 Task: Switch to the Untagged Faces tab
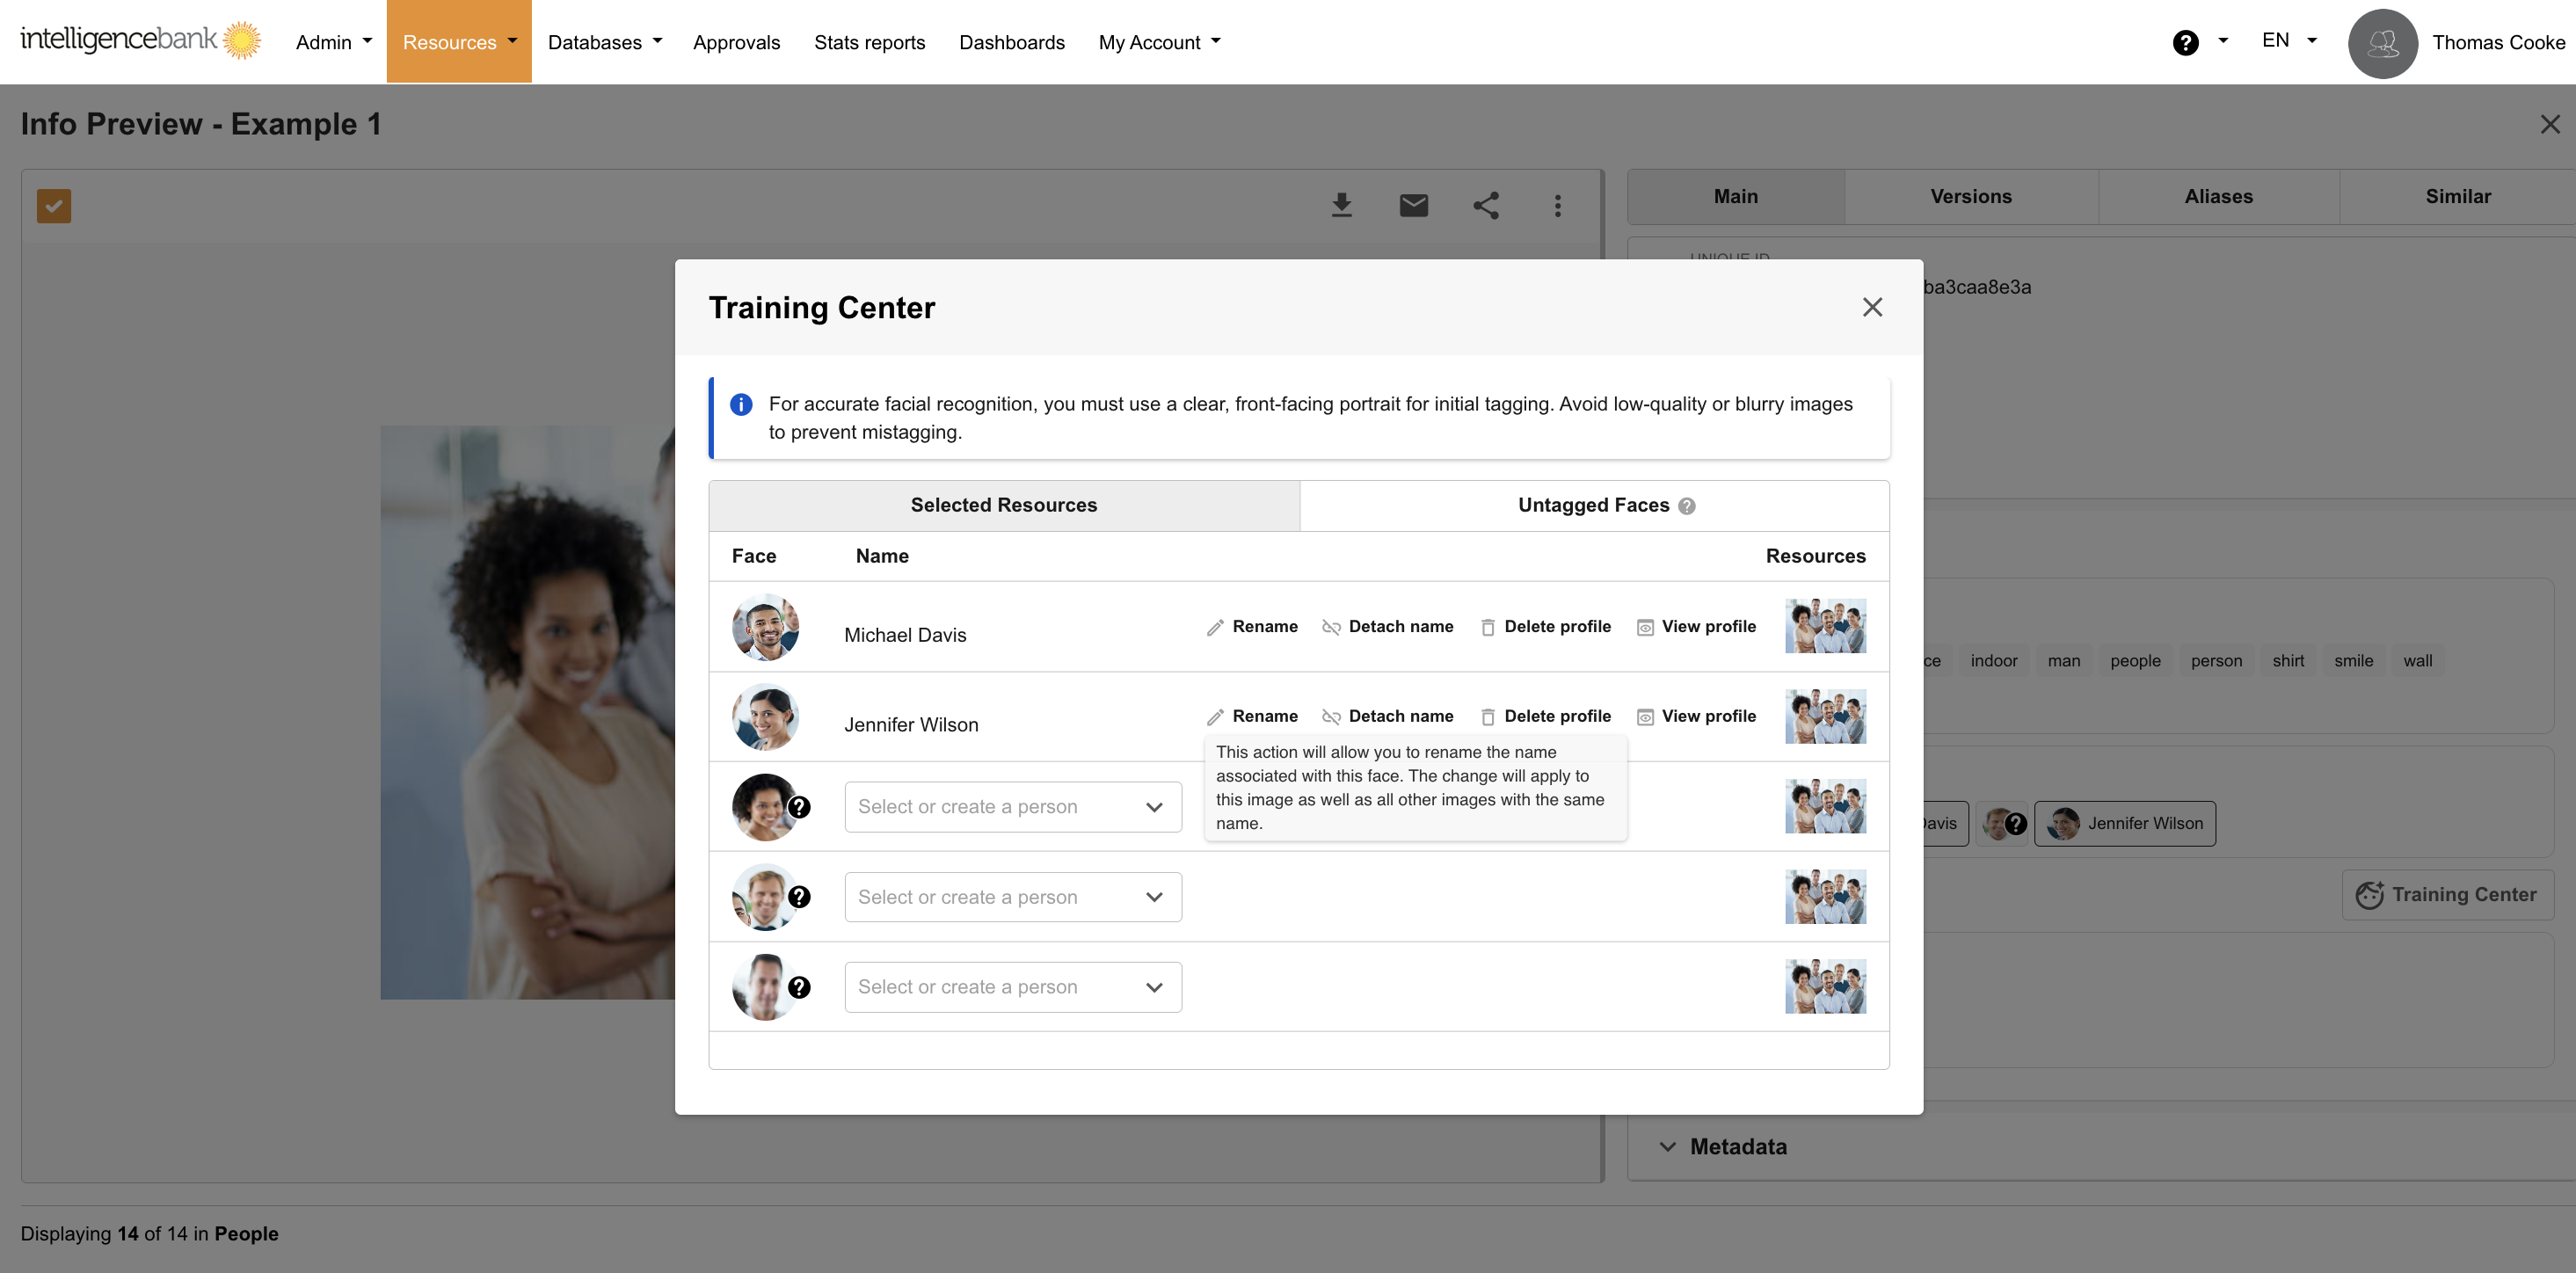[1594, 506]
